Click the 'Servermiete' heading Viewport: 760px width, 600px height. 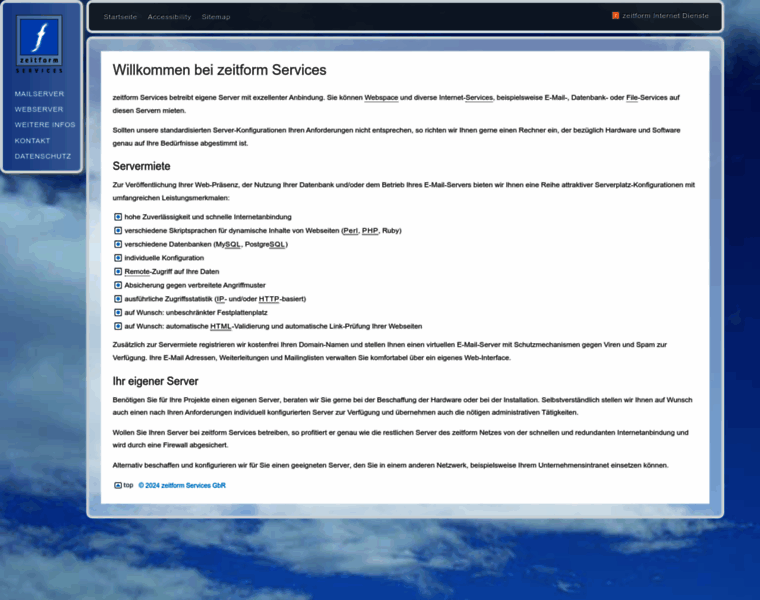tap(142, 166)
